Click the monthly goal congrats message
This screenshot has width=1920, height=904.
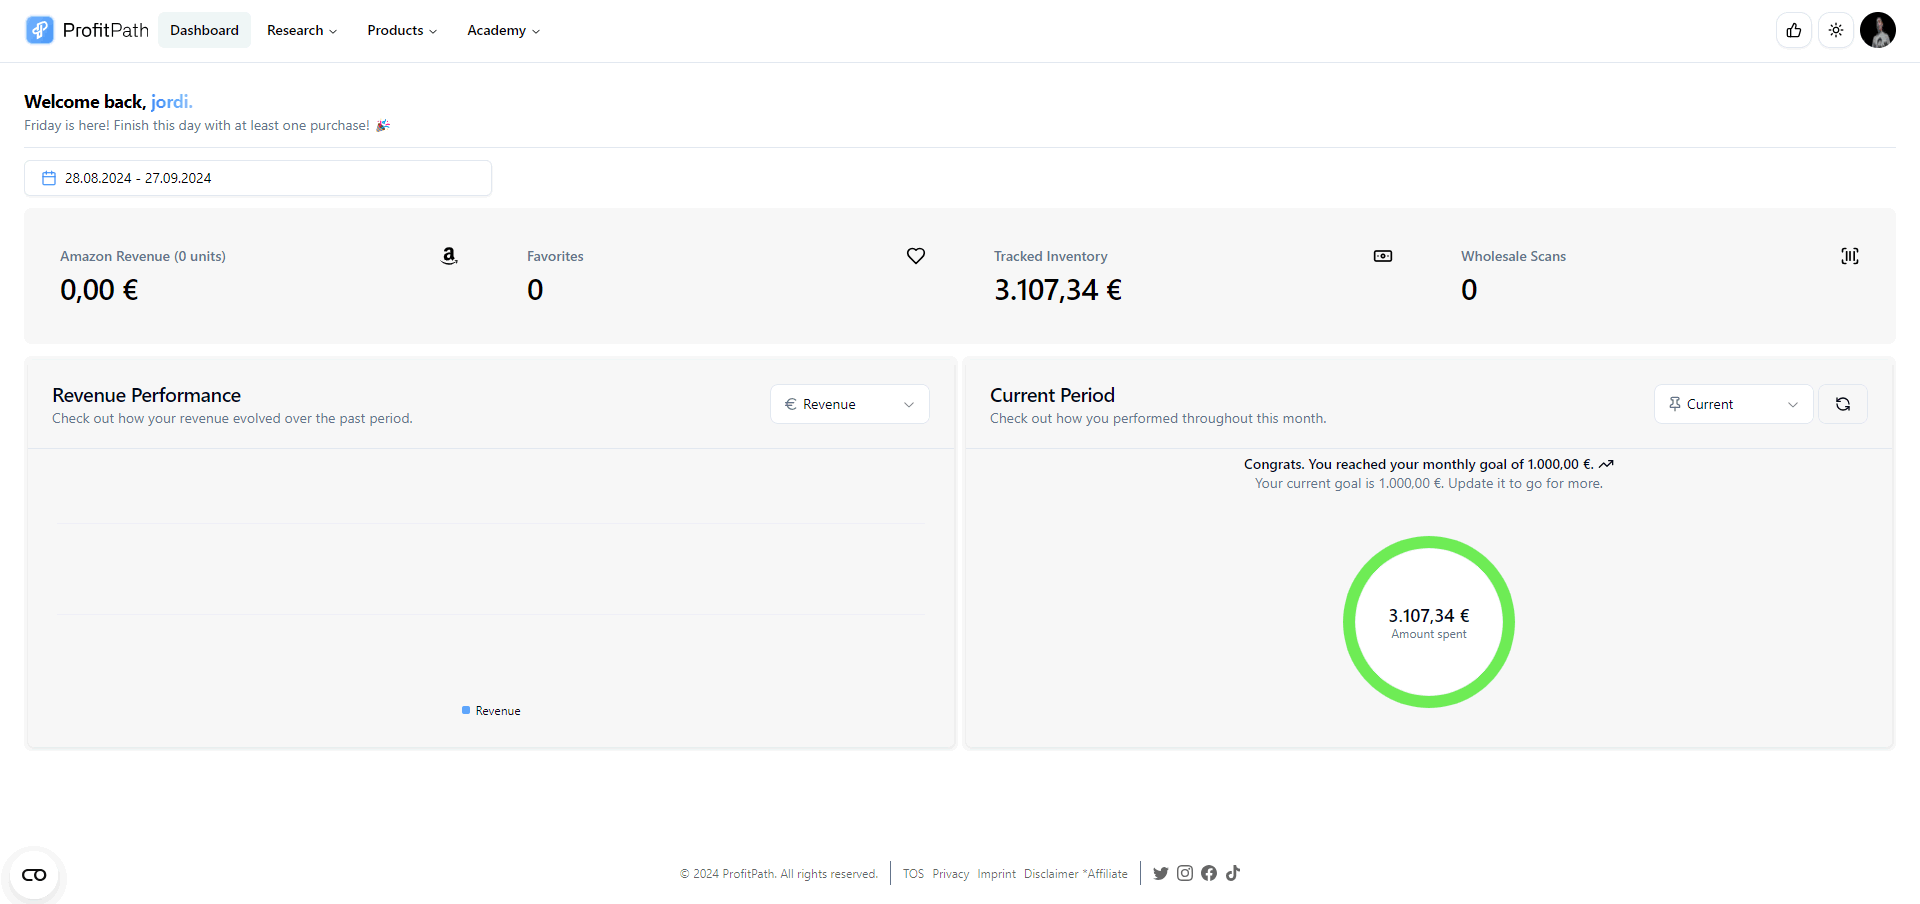1429,464
